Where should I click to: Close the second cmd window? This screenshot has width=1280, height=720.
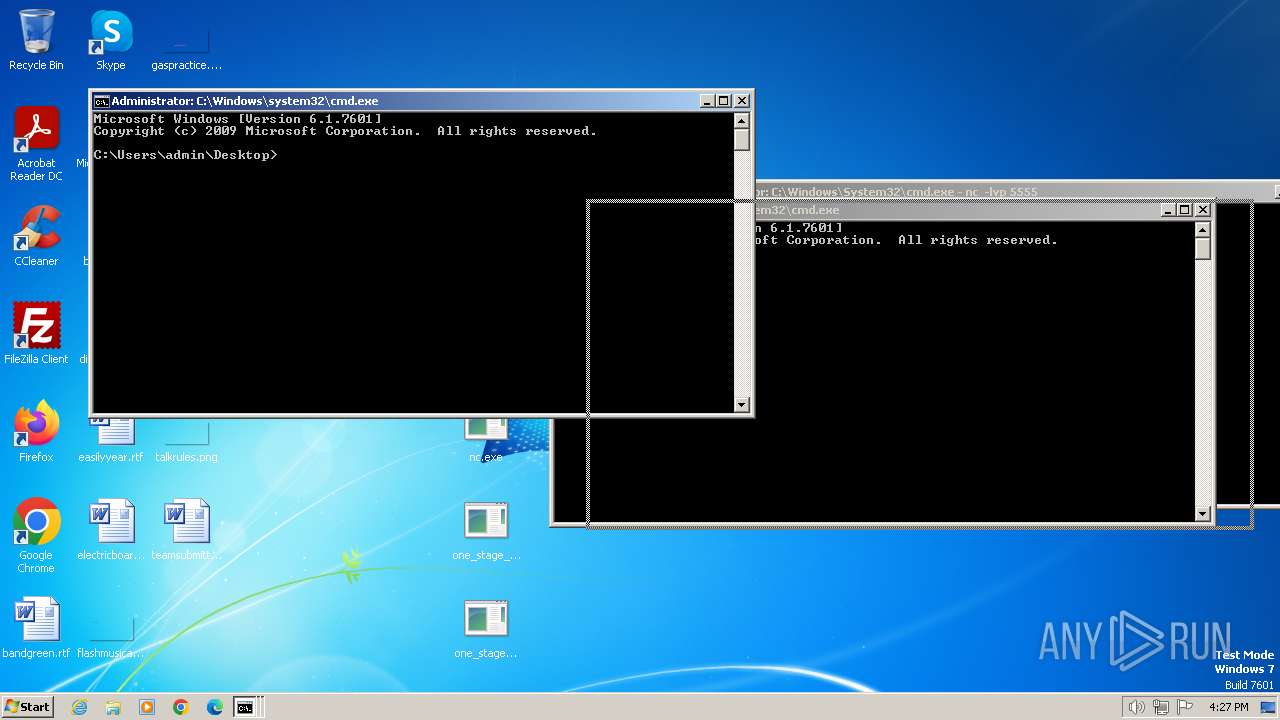1203,210
